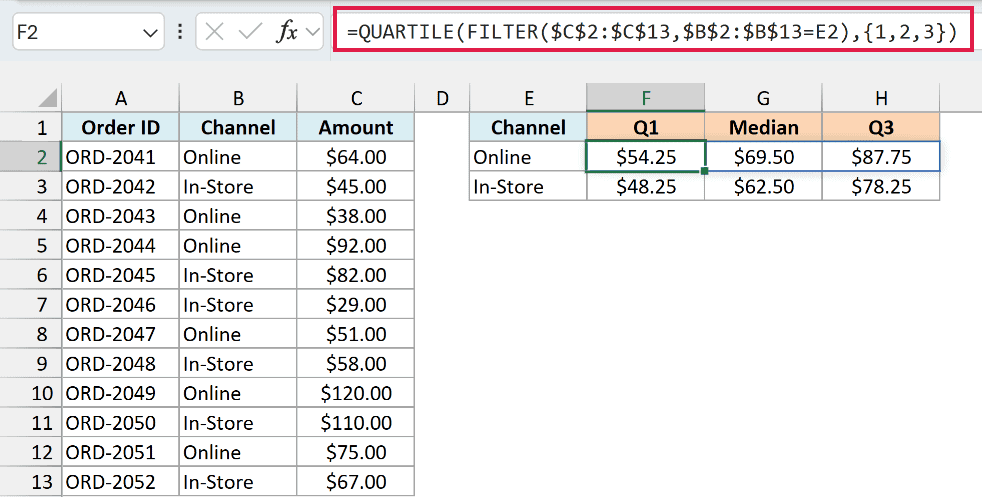Click the Enter checkmark formula icon
Viewport: 982px width, 497px height.
click(250, 31)
